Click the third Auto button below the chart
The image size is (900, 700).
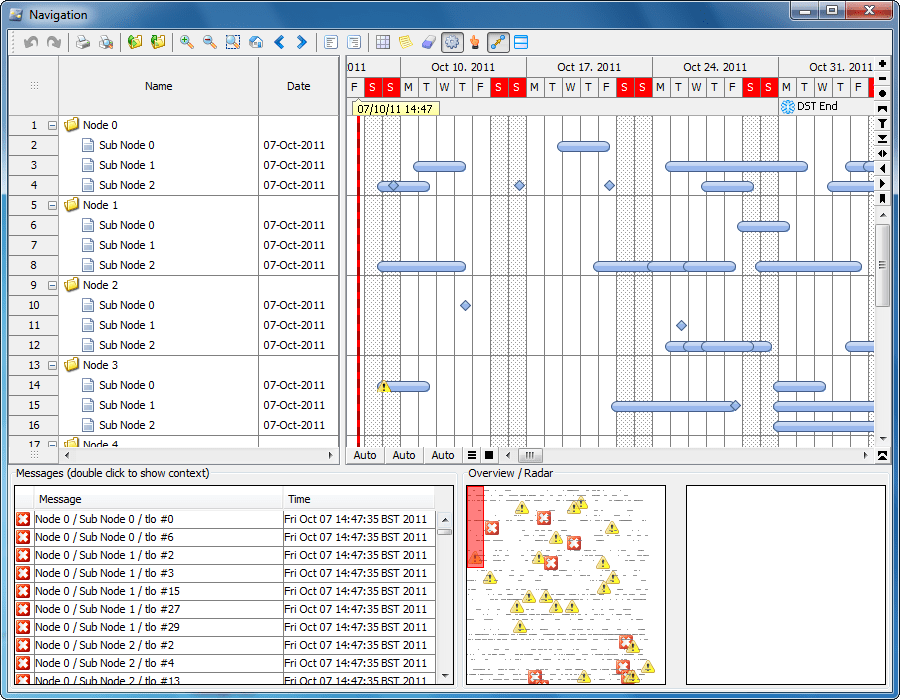click(x=443, y=456)
